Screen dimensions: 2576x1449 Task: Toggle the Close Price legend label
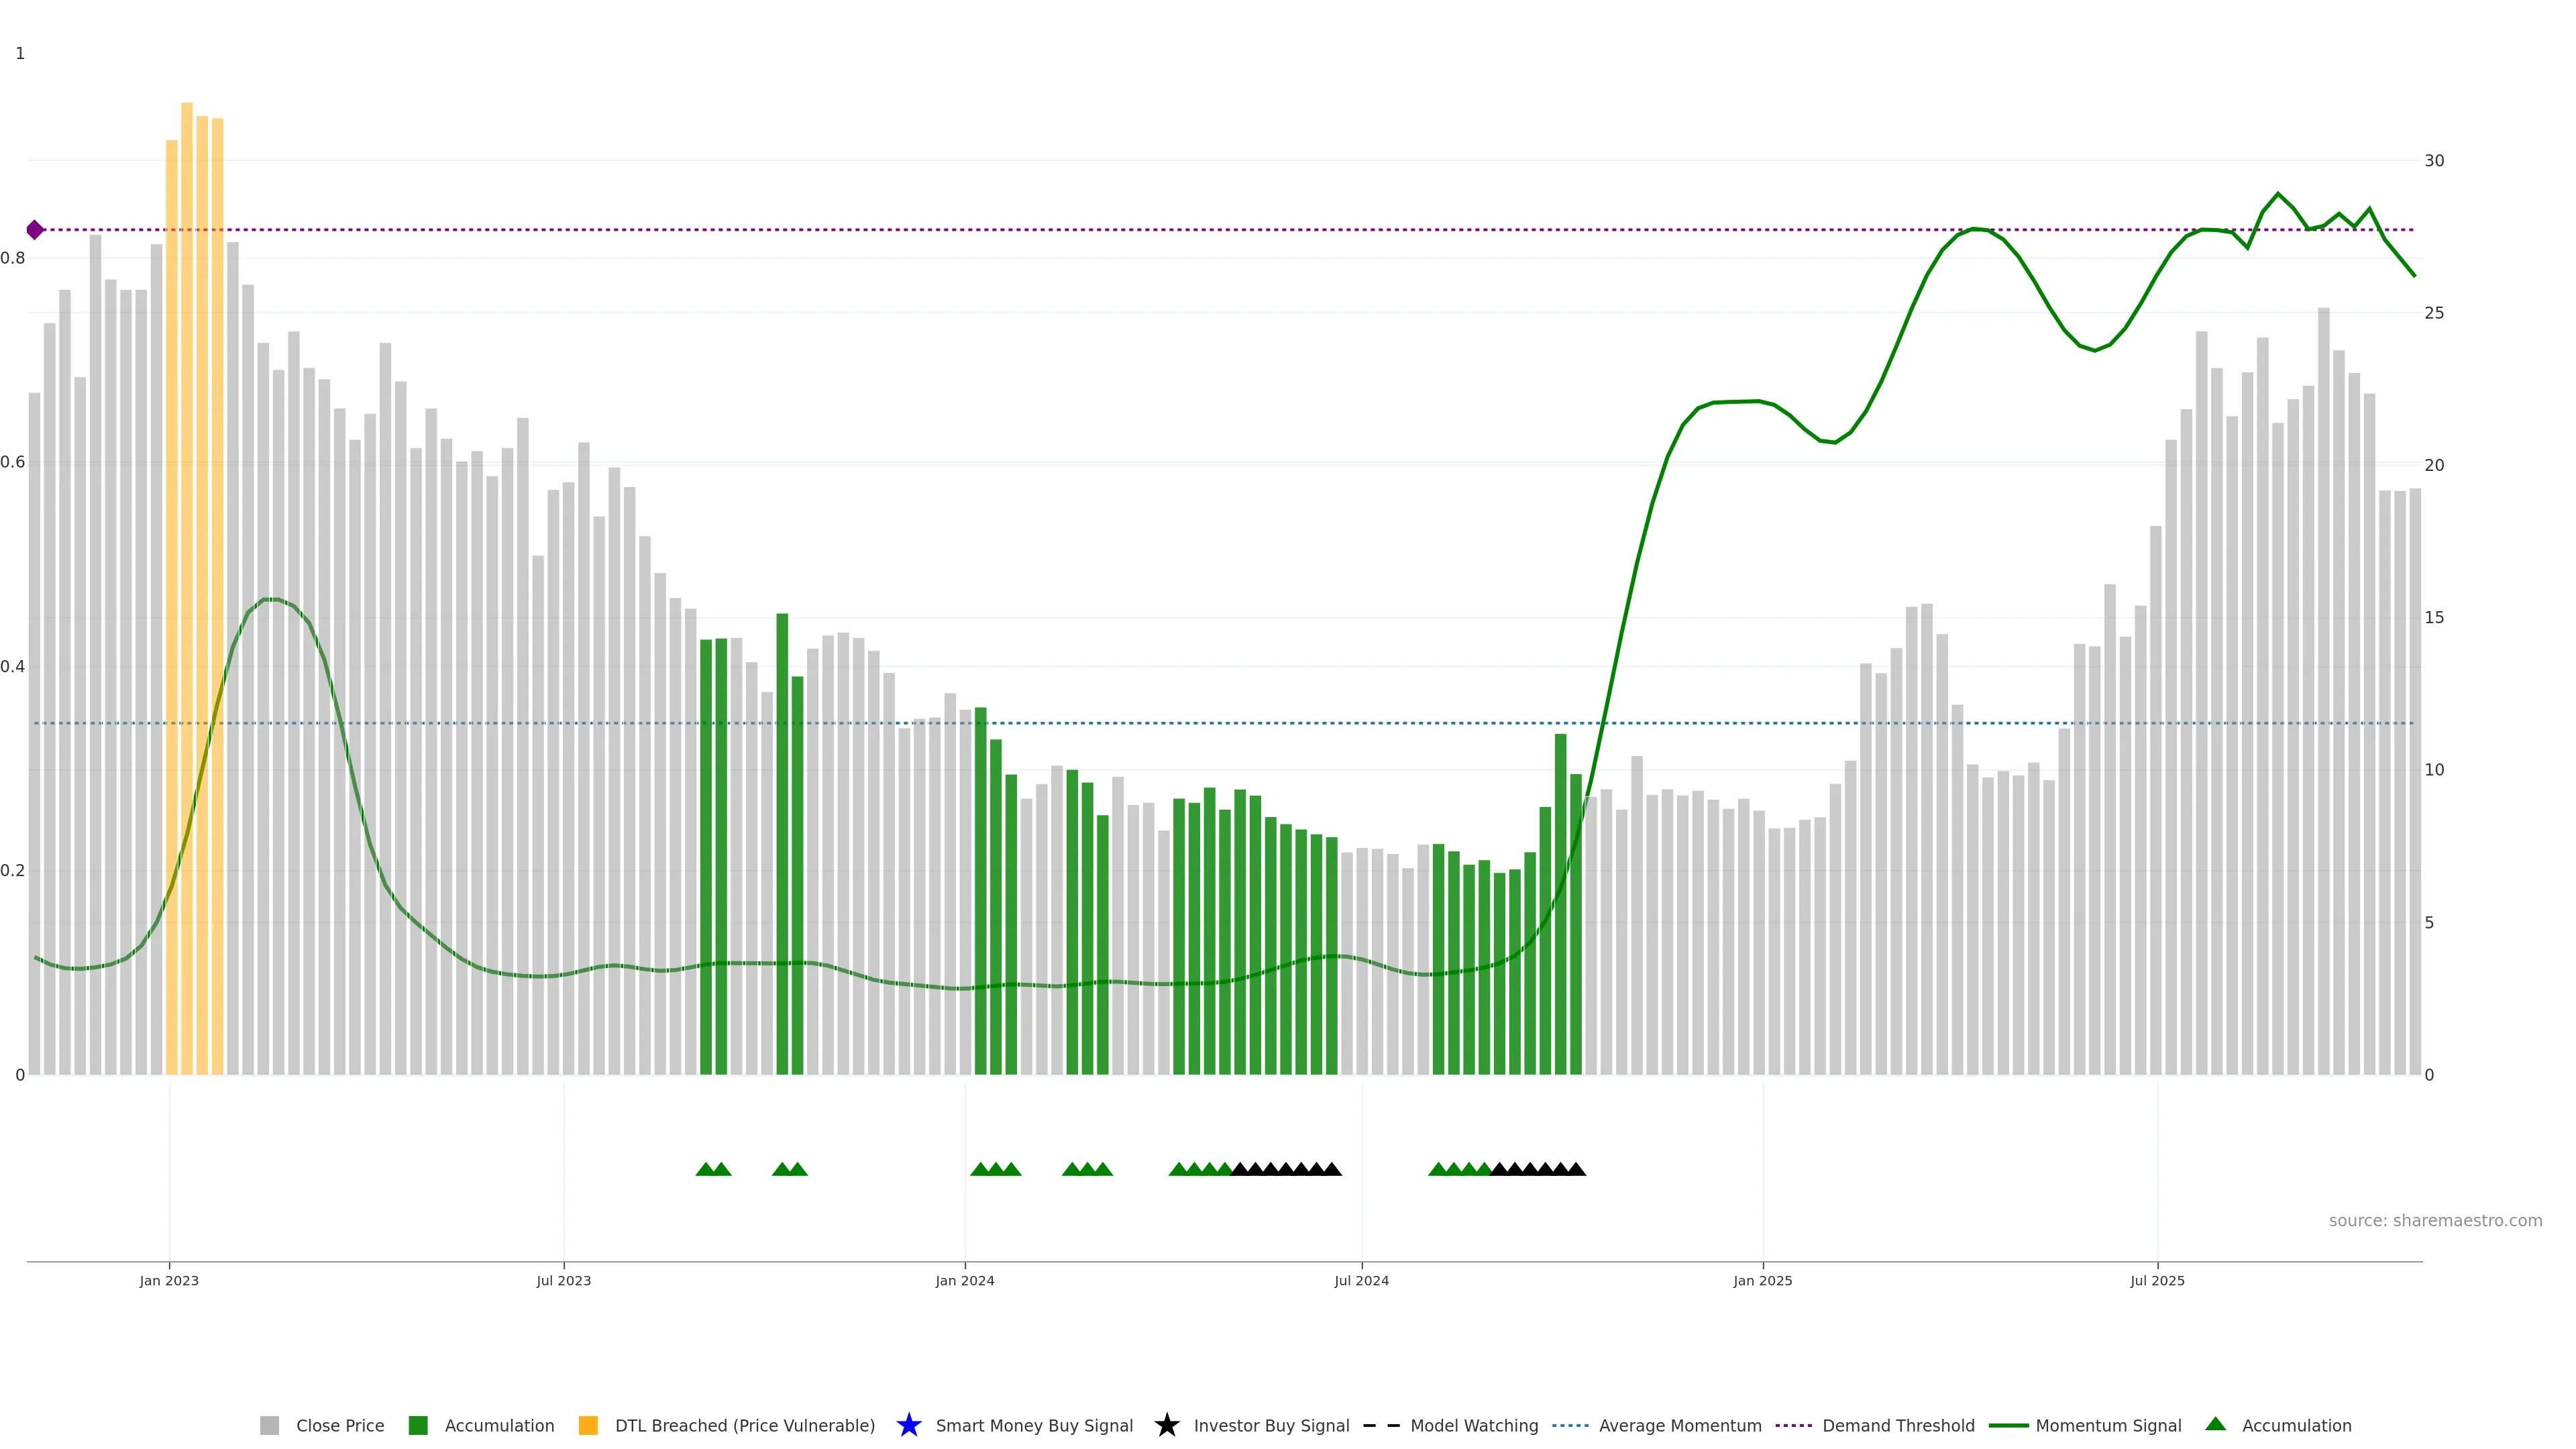coord(340,1426)
